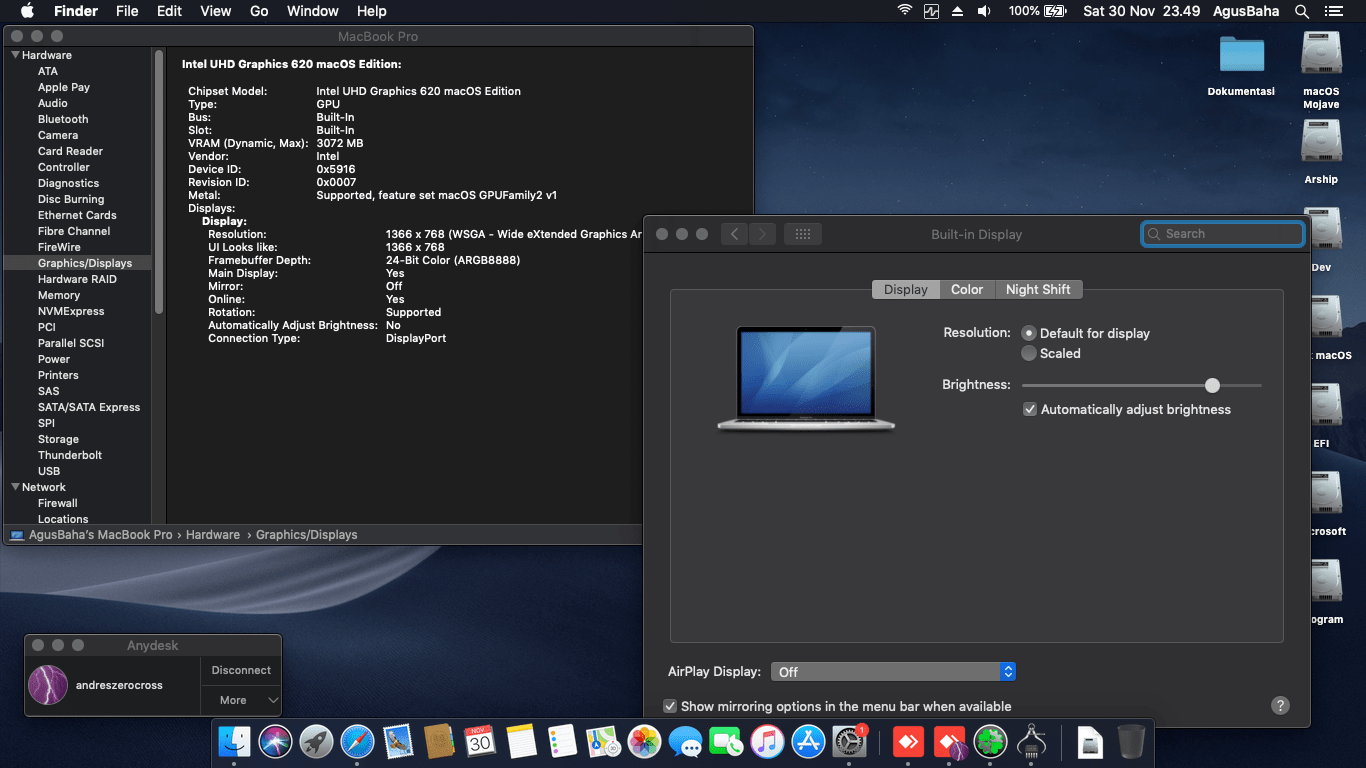Open the AirPlay Display dropdown

click(892, 672)
